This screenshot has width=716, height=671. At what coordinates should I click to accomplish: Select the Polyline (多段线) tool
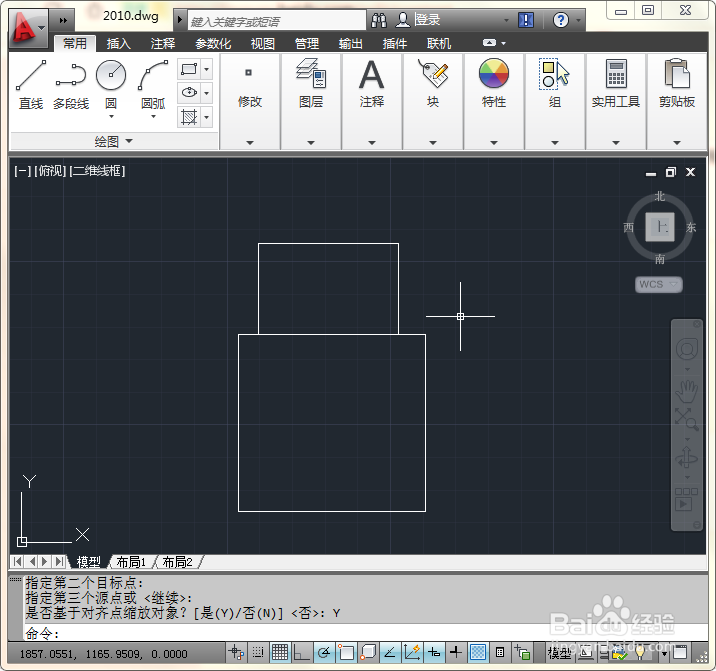click(71, 85)
